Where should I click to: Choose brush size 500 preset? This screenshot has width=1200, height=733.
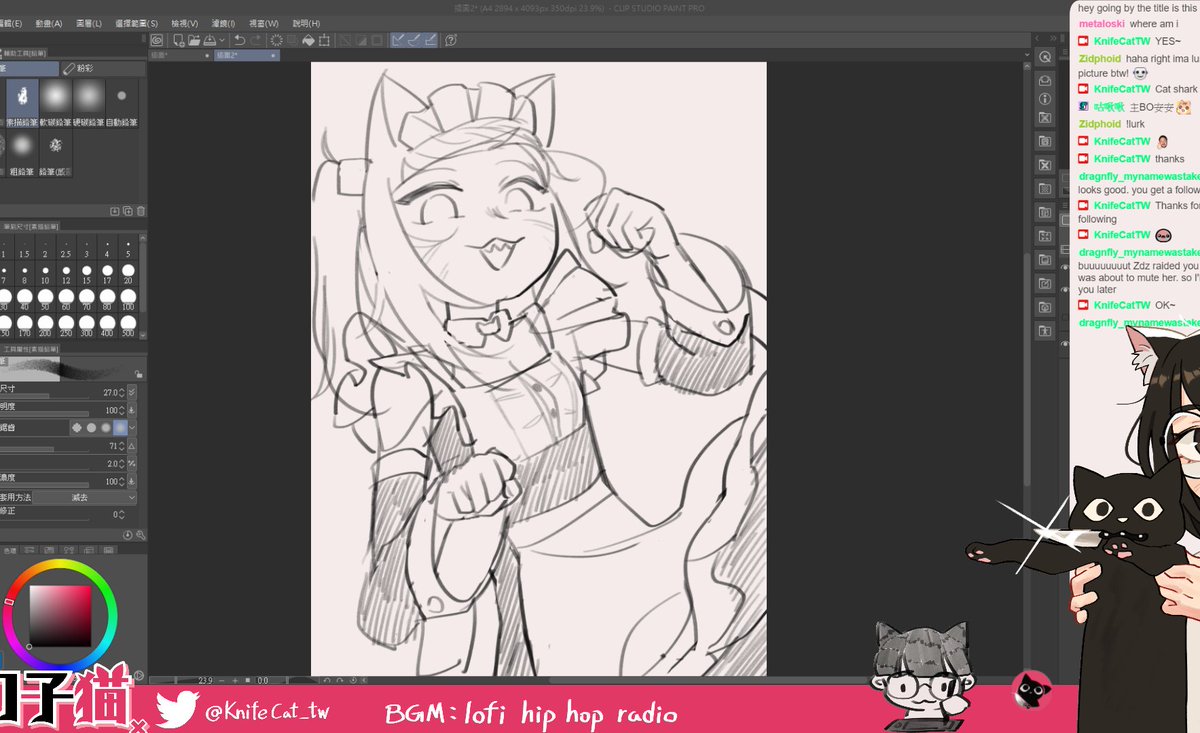(128, 327)
